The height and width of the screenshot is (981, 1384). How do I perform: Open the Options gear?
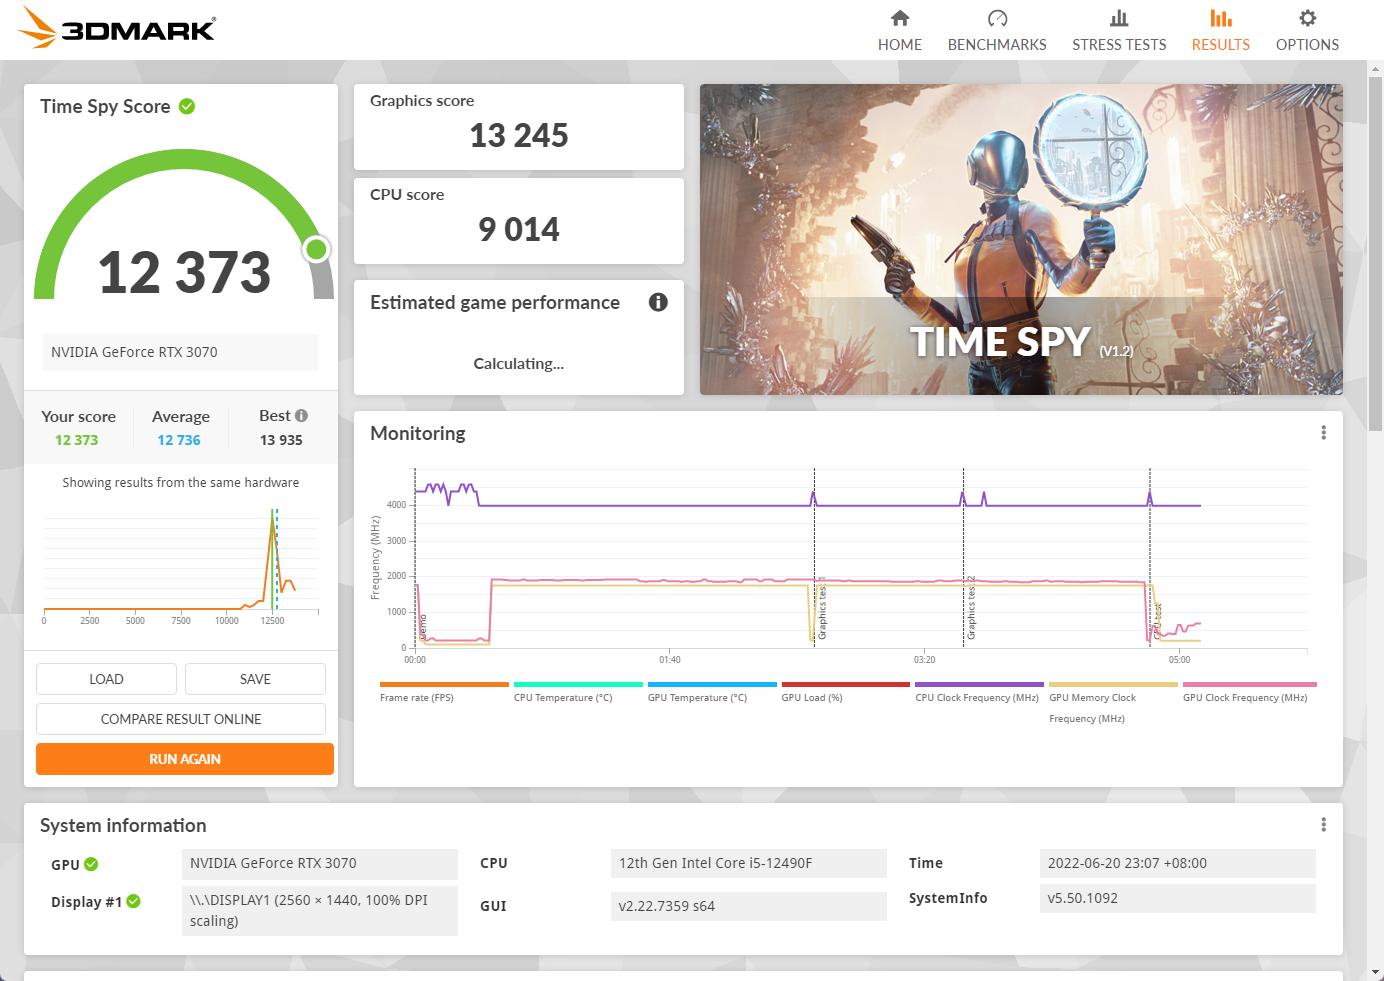1306,30
